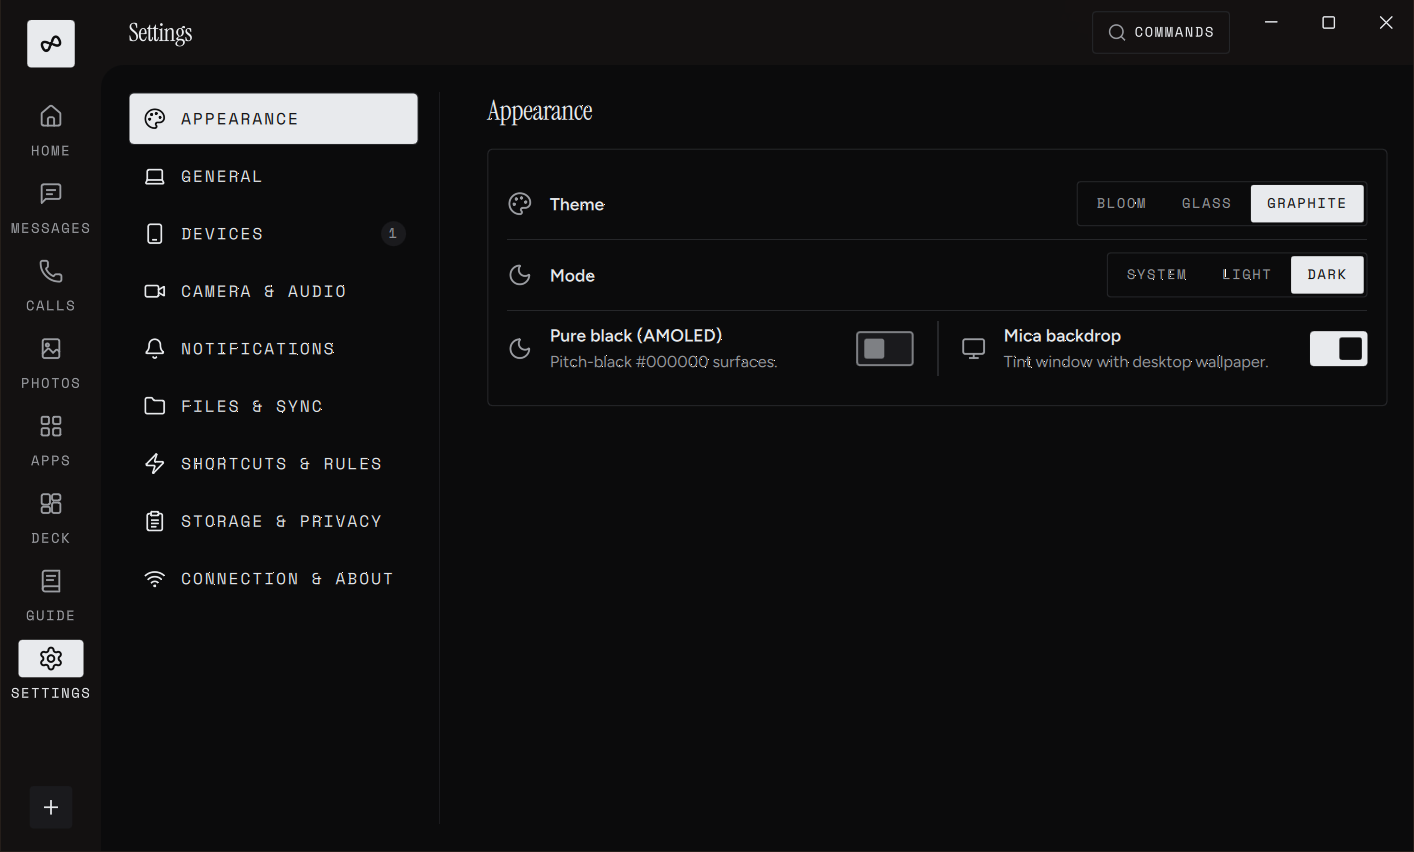Click the Theme palette icon

click(520, 204)
